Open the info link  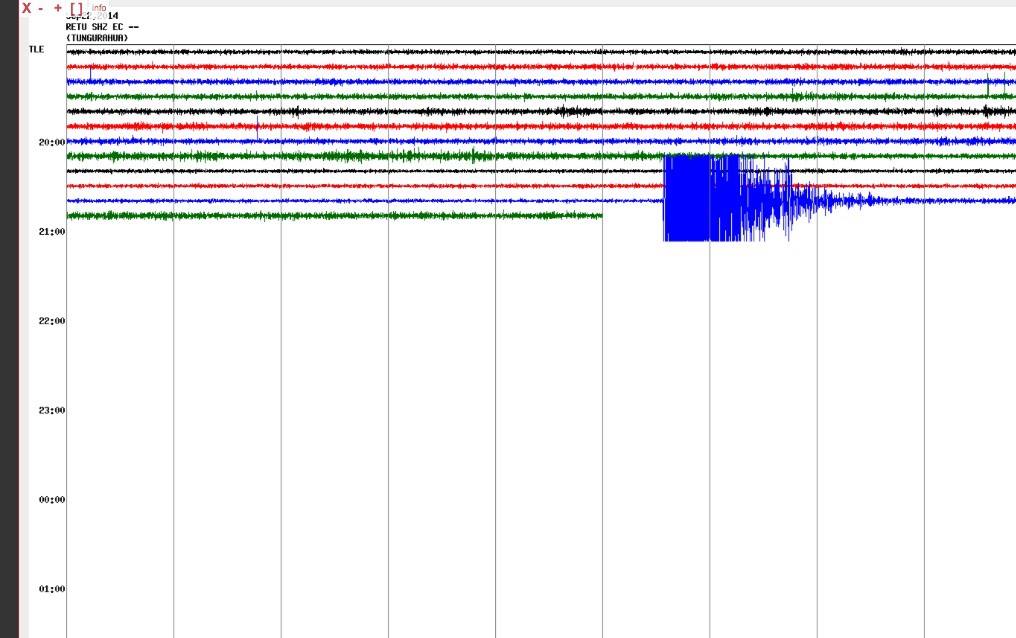point(99,8)
